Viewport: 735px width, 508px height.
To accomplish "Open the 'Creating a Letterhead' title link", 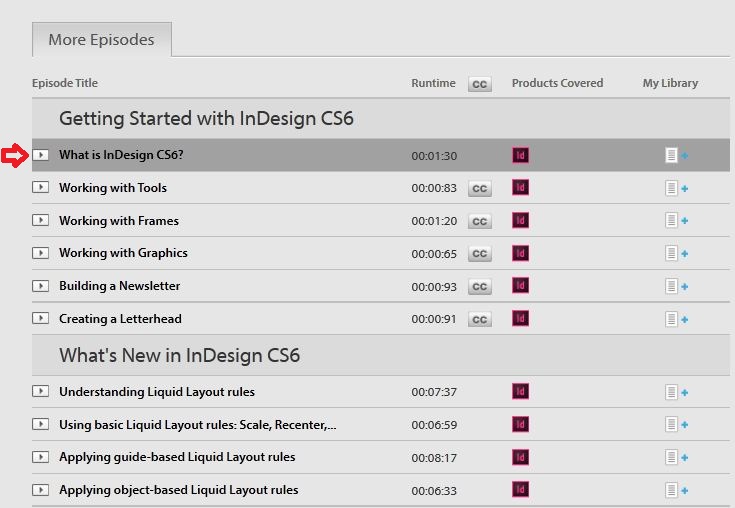I will (x=120, y=319).
